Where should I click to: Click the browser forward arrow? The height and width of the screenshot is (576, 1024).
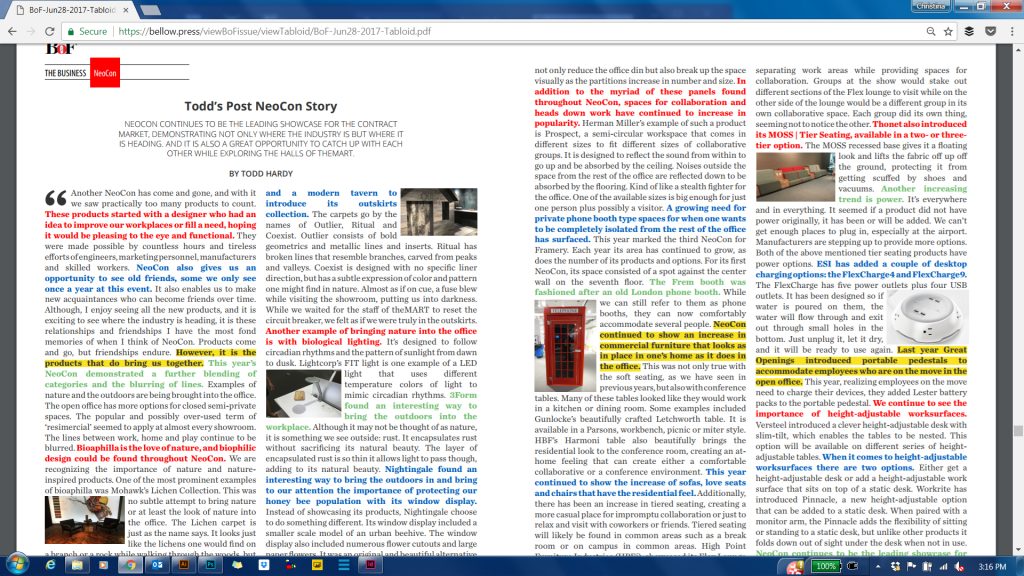(31, 31)
